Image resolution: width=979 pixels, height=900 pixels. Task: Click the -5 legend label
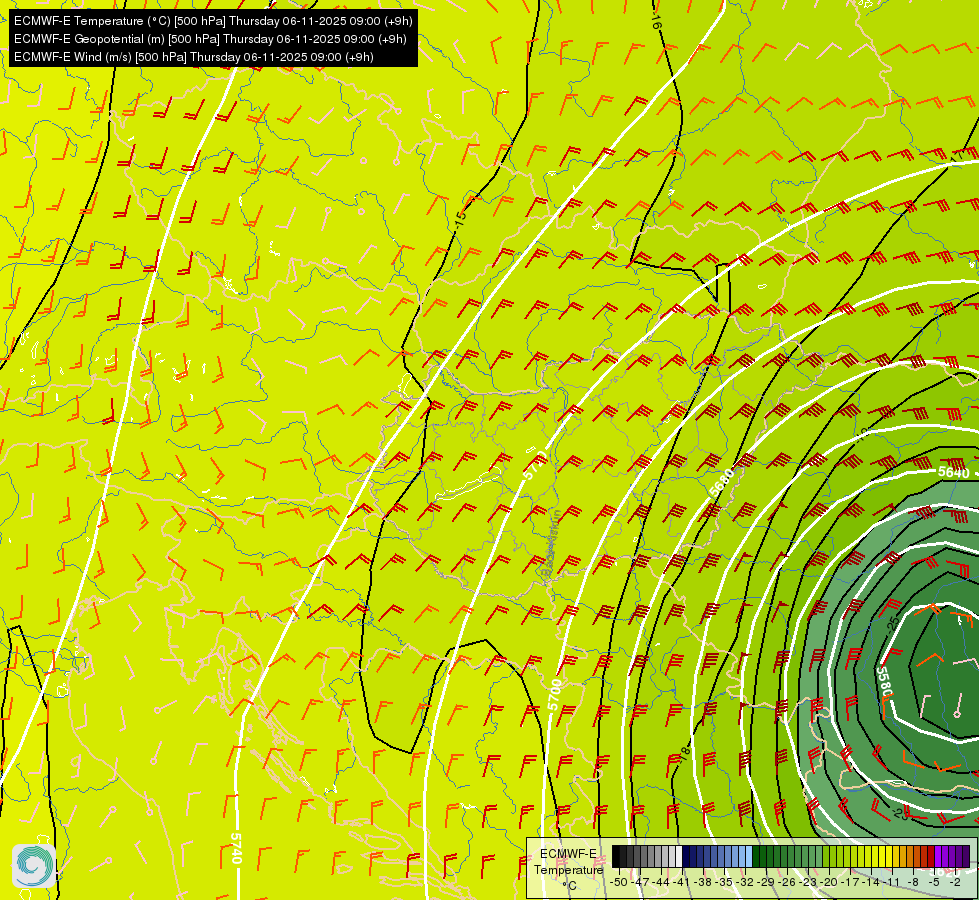(x=935, y=882)
